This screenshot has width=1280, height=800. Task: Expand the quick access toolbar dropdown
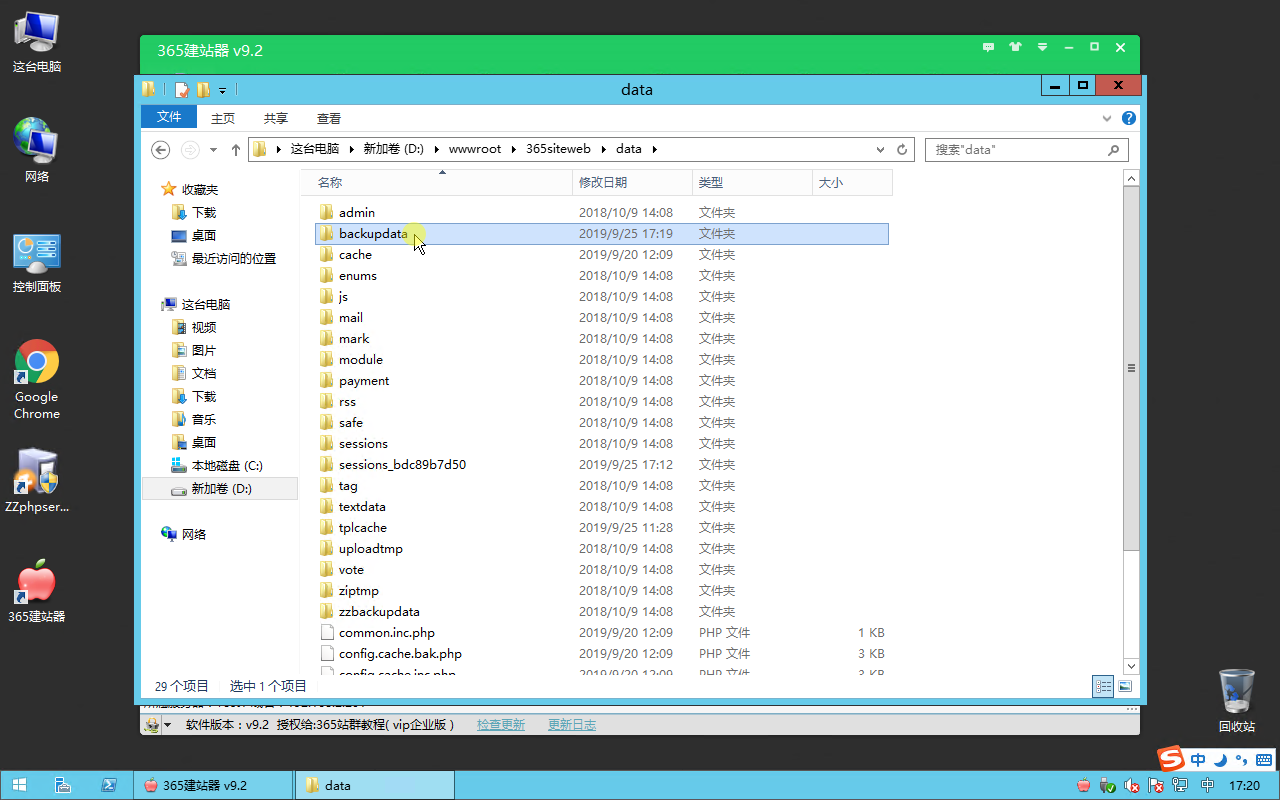223,90
